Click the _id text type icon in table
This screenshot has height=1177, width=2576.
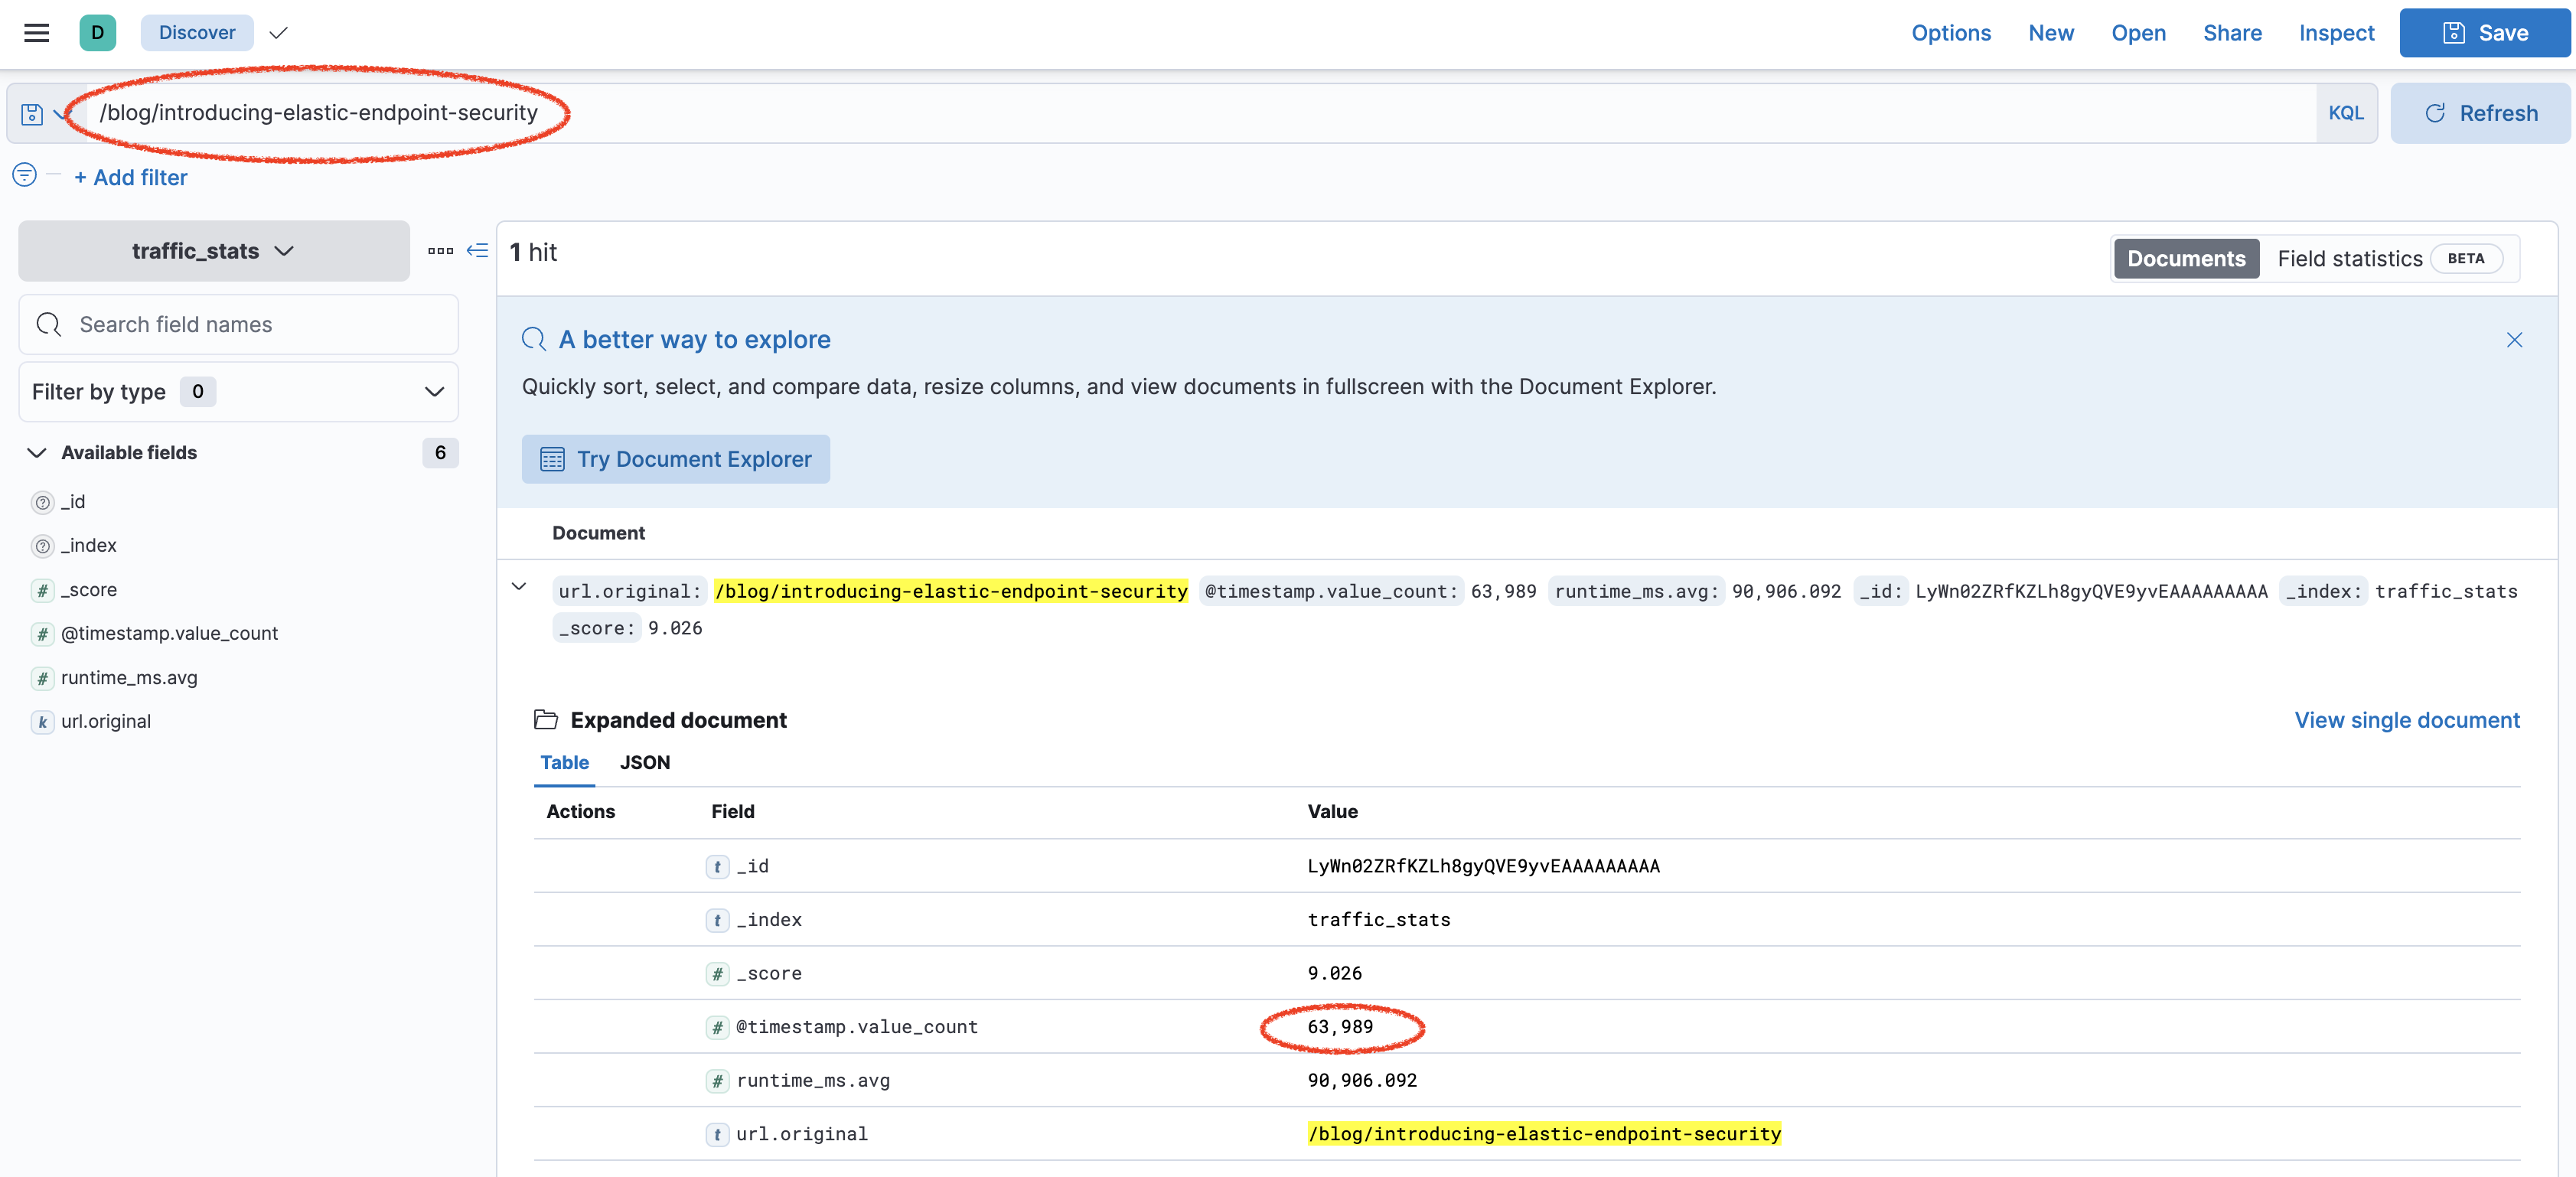(x=717, y=867)
